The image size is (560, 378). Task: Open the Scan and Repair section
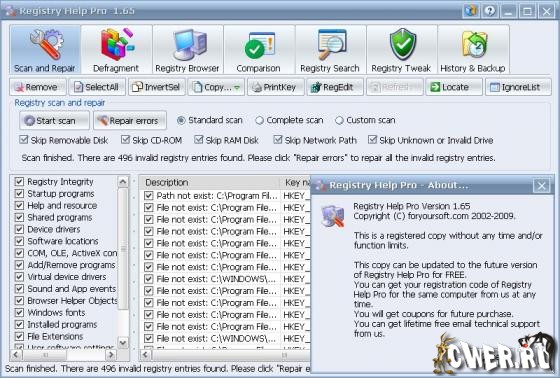tap(45, 50)
